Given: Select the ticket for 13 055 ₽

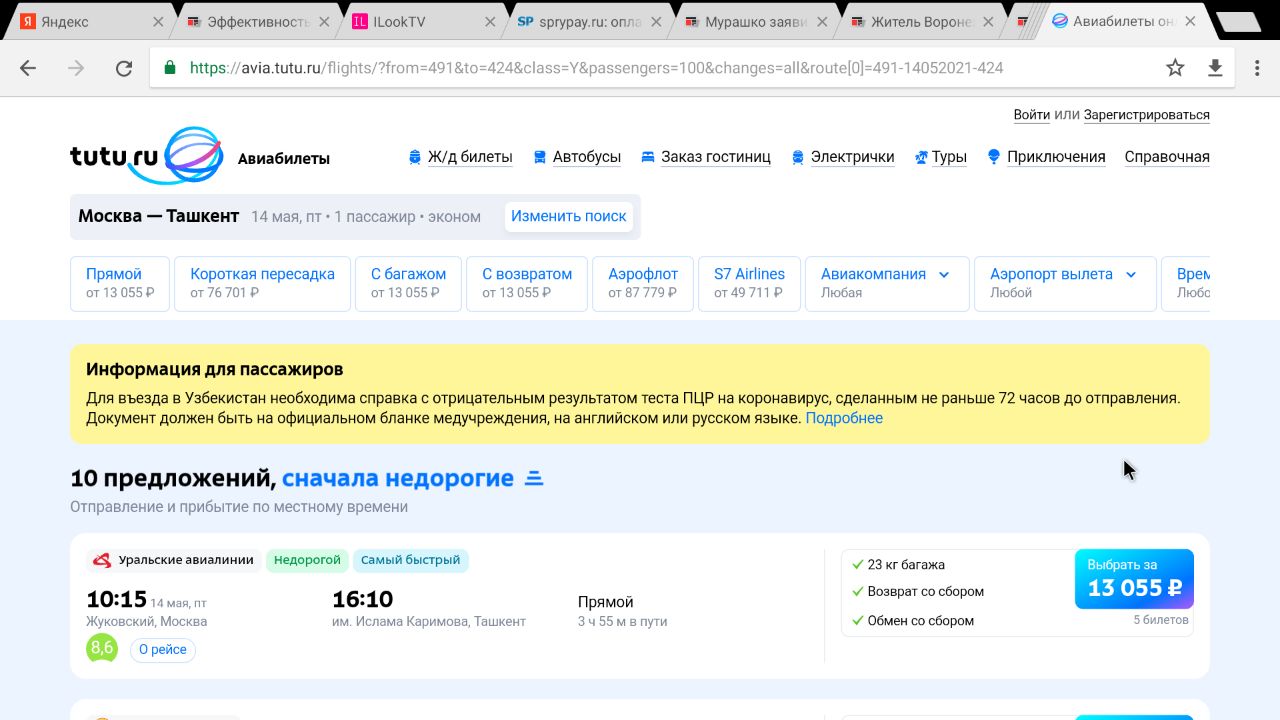Looking at the screenshot, I should coord(1134,579).
